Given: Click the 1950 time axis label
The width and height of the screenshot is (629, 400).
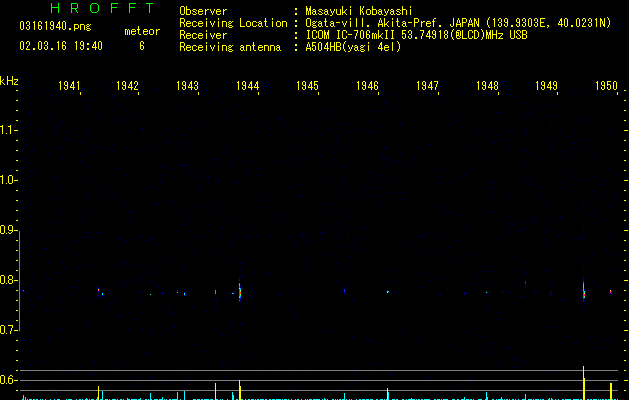Looking at the screenshot, I should pyautogui.click(x=606, y=86).
